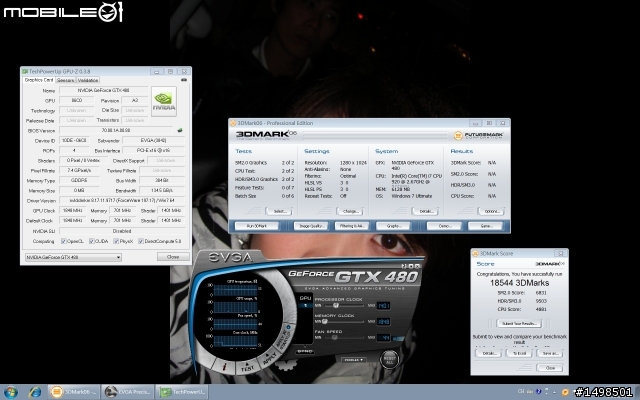Launch Internet Explorer from the taskbar
This screenshot has width=640, height=400.
click(35, 392)
